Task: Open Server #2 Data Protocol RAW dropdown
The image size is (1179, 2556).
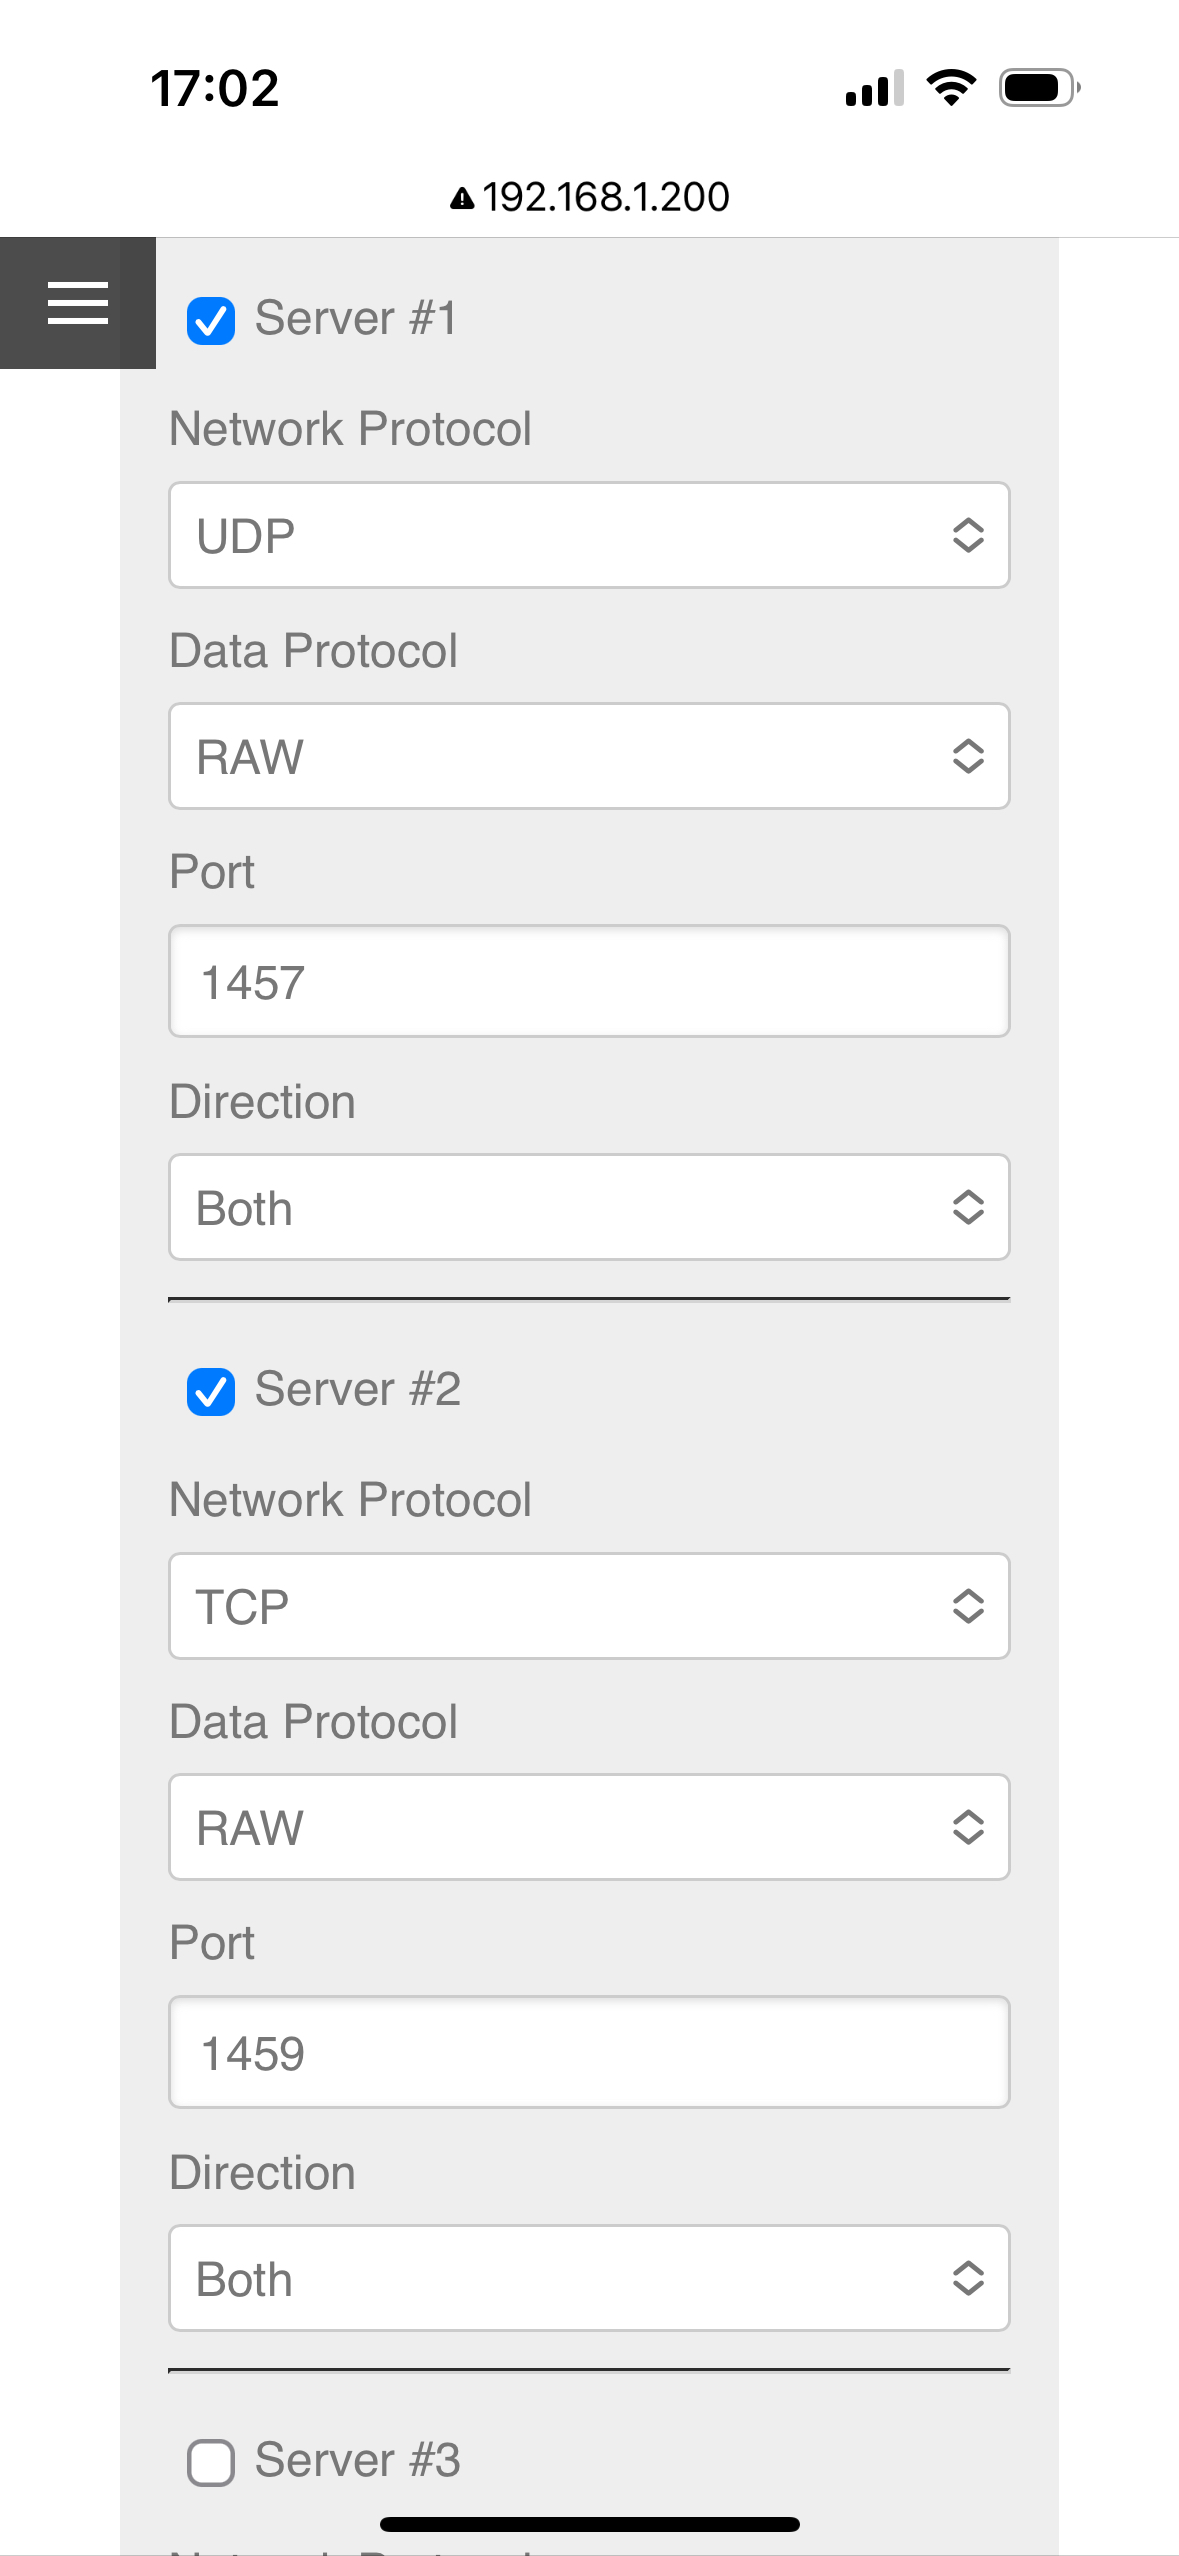Action: [x=589, y=1827]
